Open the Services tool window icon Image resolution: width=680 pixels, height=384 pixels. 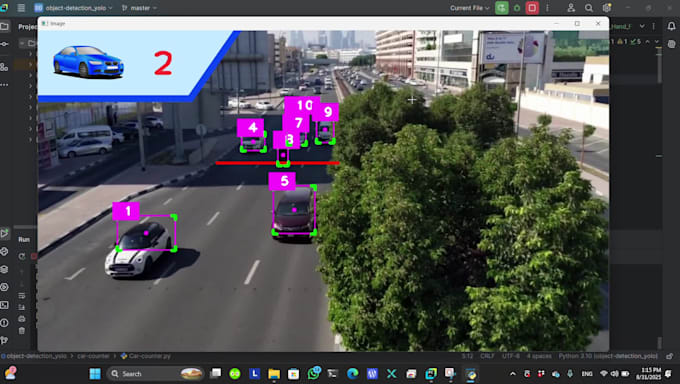(x=4, y=287)
